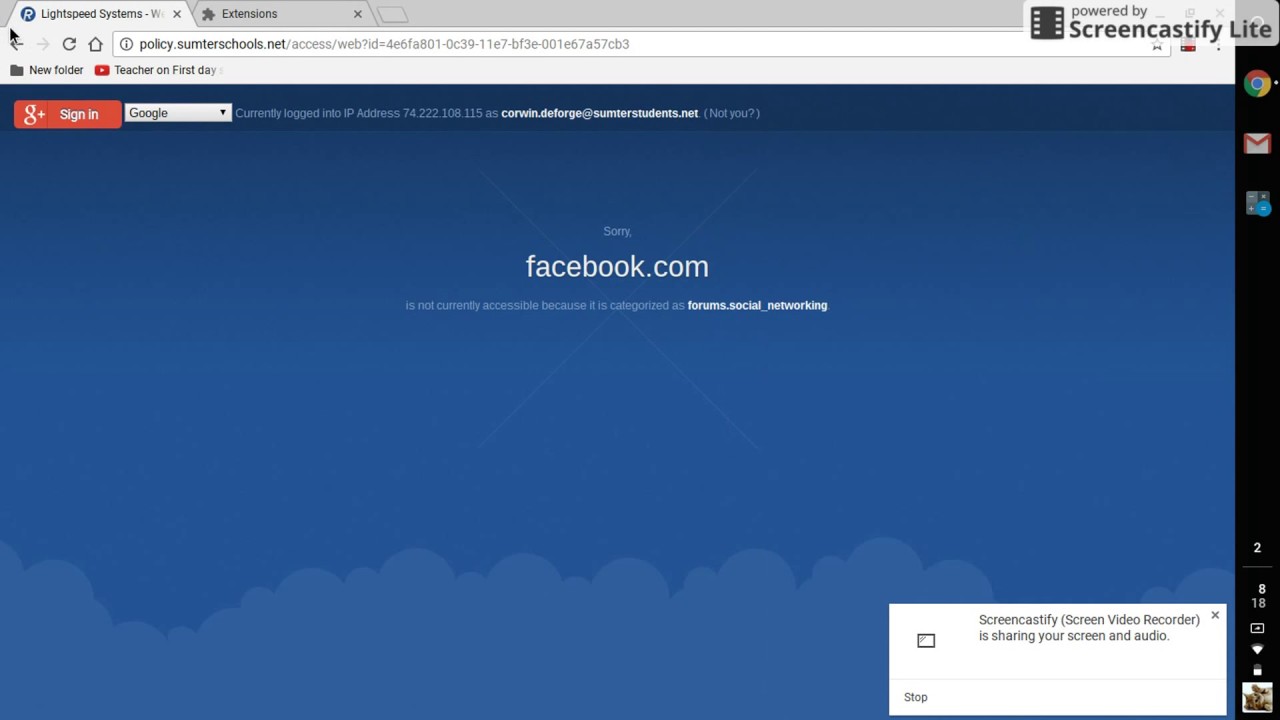View site information icon in address bar
The image size is (1280, 720).
click(126, 44)
